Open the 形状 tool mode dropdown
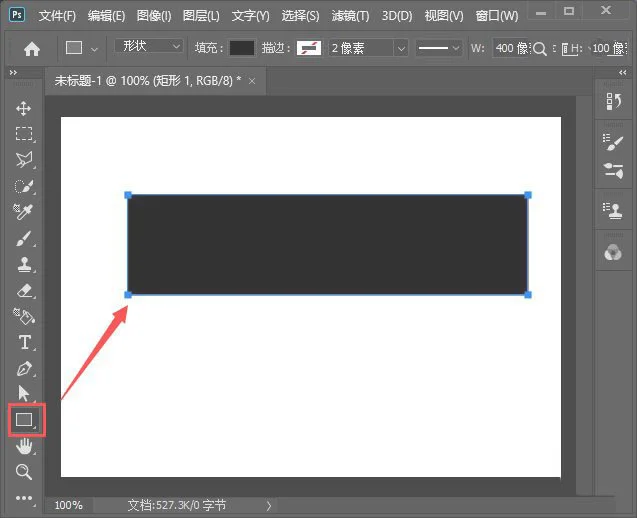 pyautogui.click(x=149, y=47)
